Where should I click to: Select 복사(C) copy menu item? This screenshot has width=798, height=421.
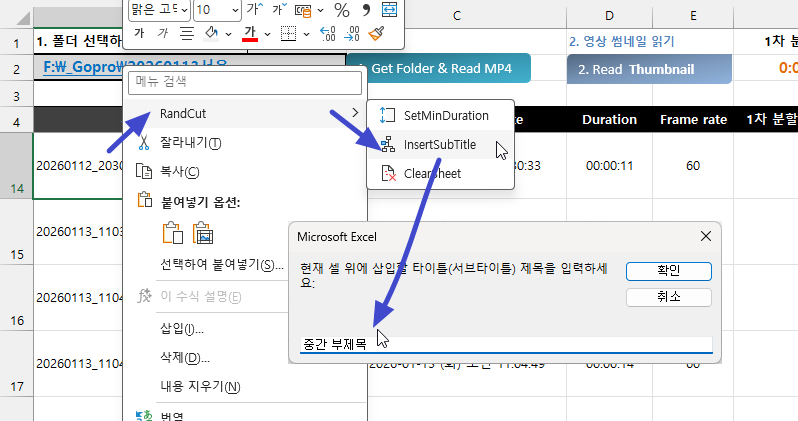pos(245,172)
